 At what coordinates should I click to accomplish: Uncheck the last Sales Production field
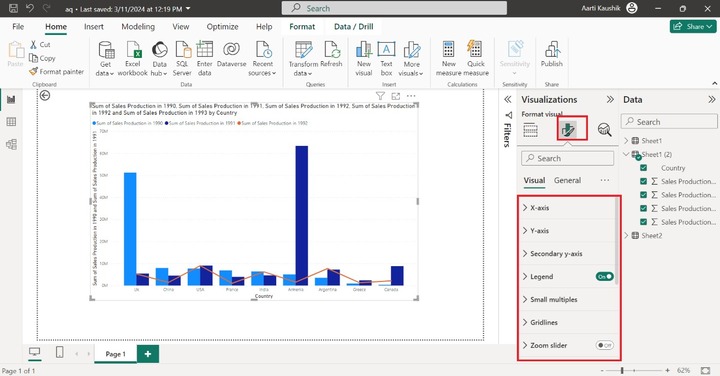[643, 222]
